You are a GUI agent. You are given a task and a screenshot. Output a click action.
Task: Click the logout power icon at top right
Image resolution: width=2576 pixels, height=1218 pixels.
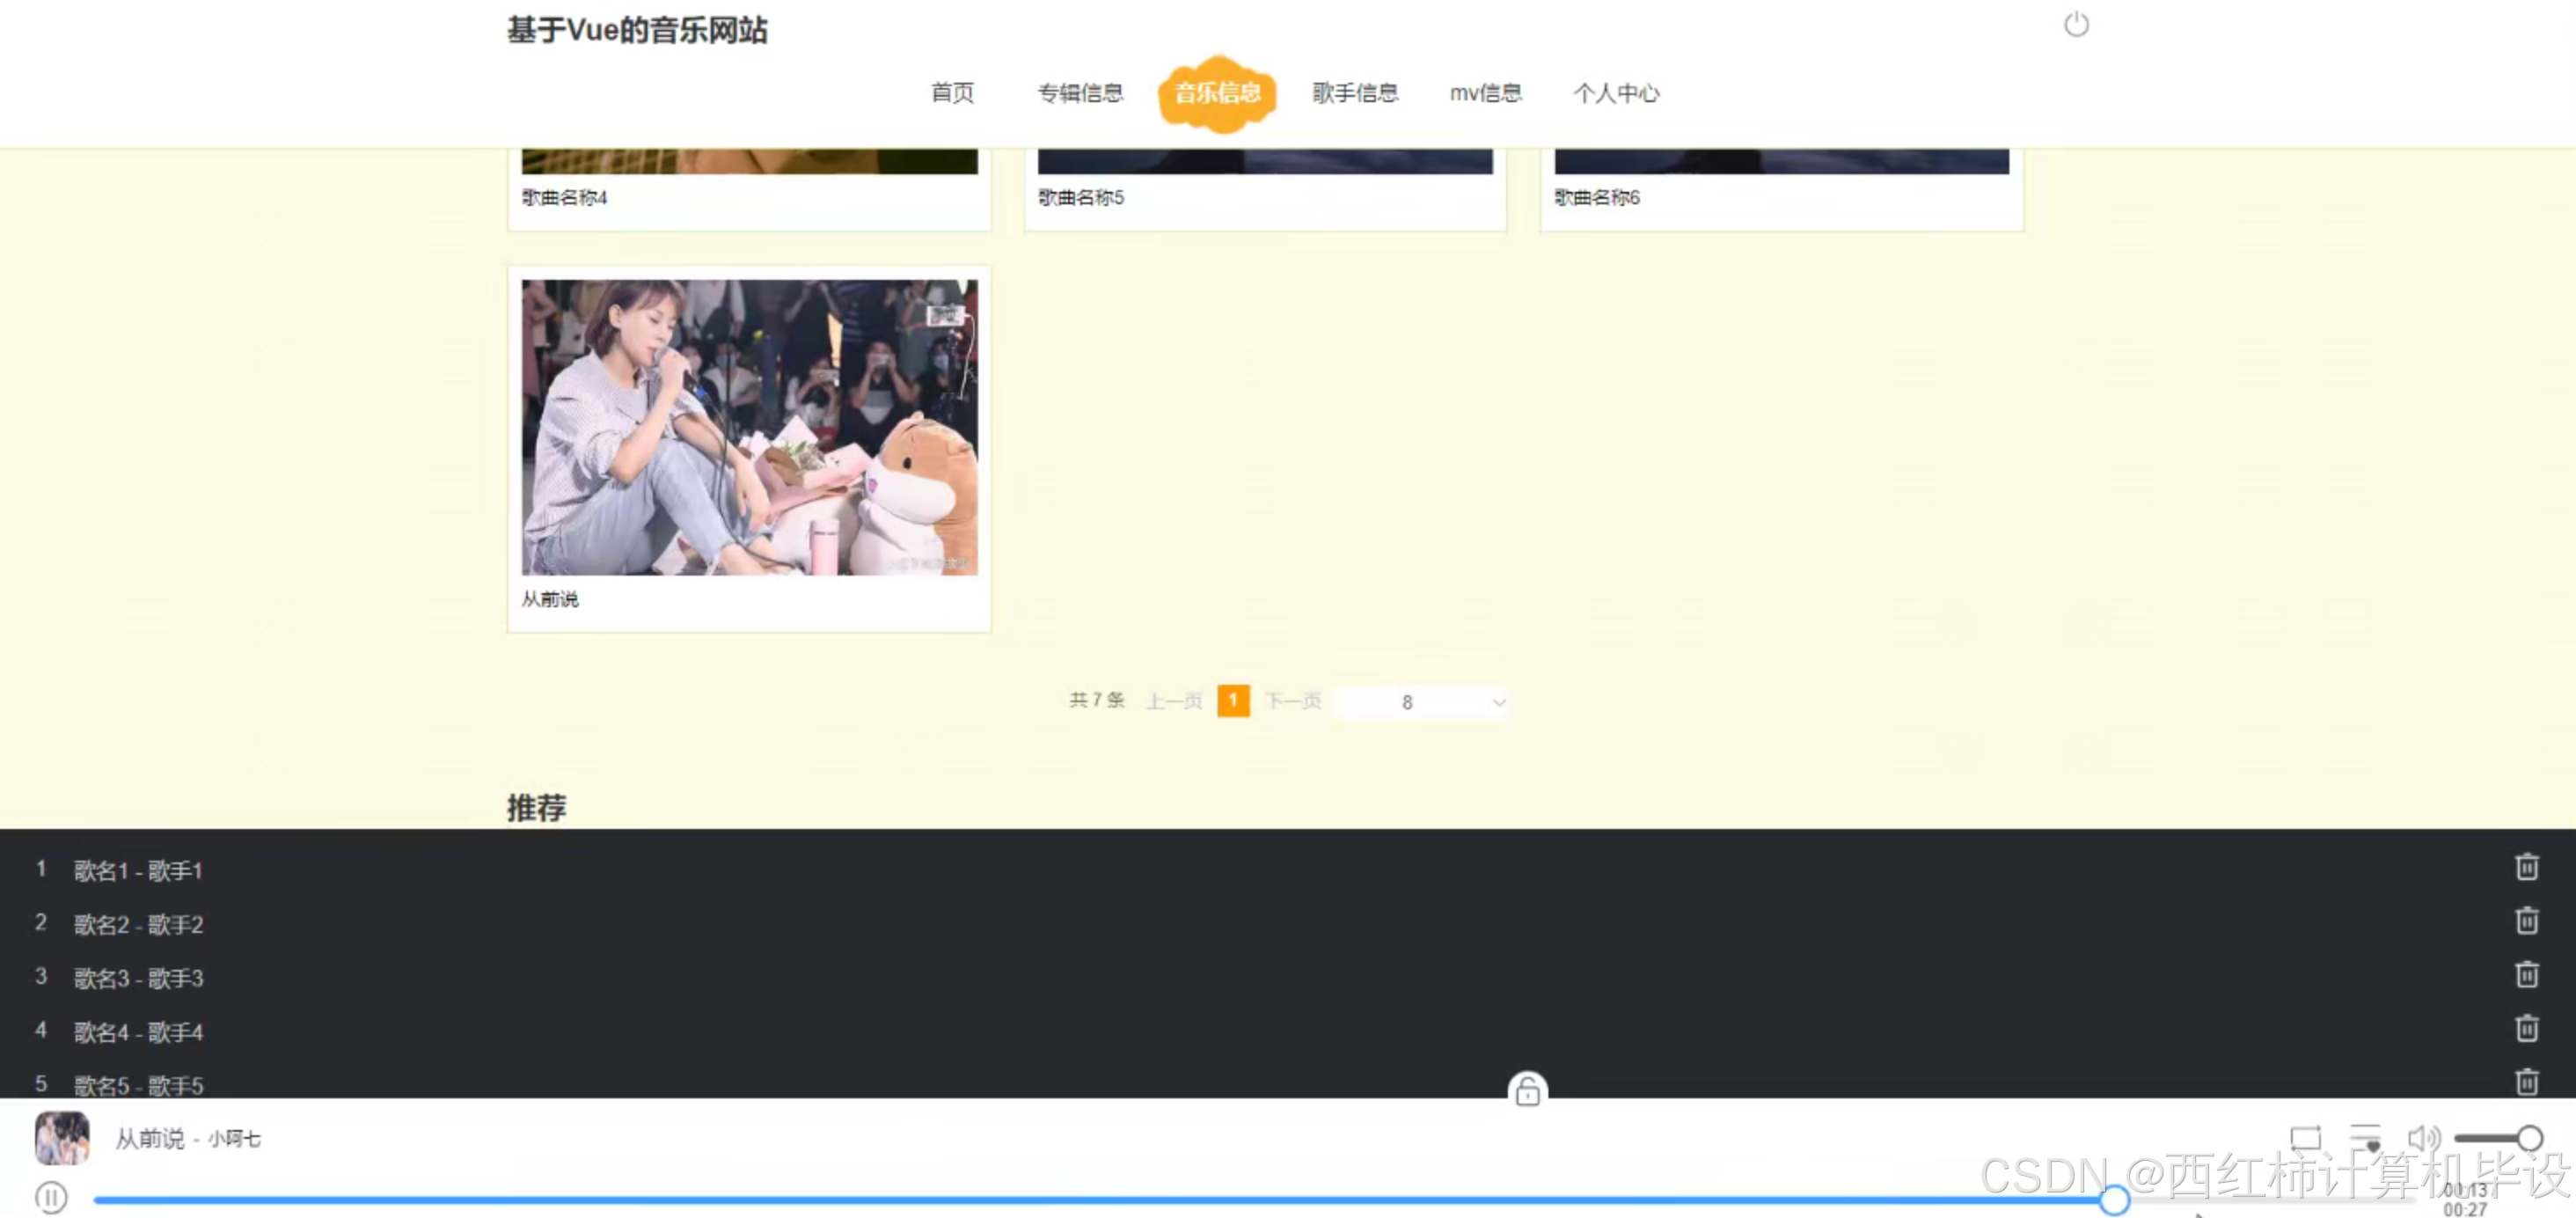2077,24
